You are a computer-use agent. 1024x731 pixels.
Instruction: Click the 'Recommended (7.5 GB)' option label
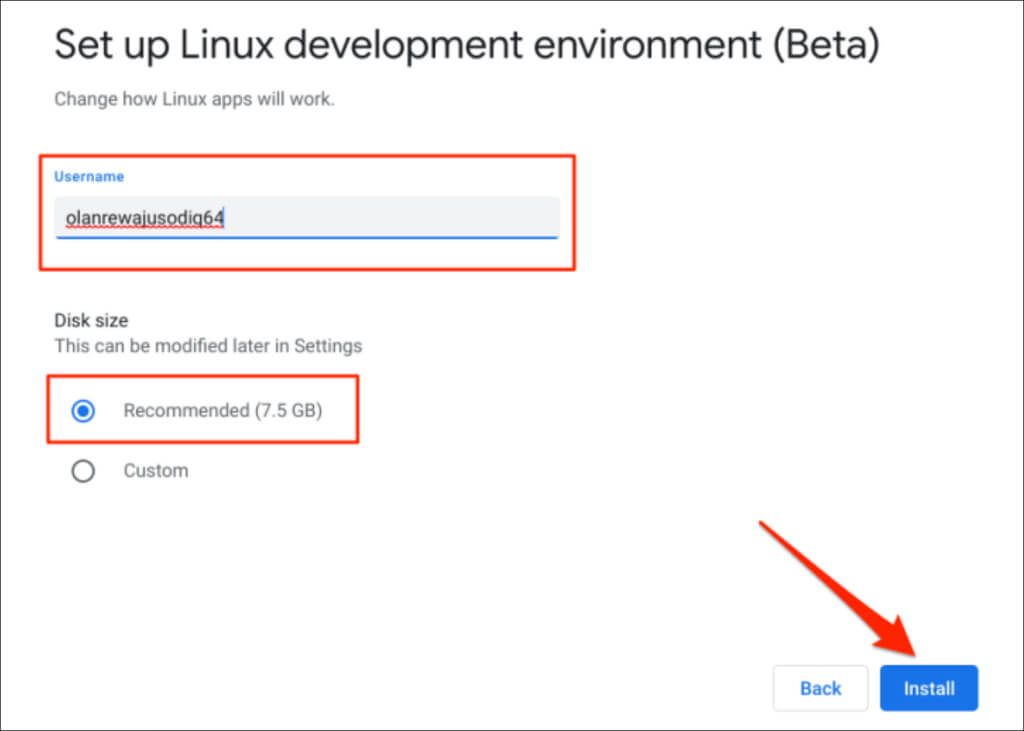222,410
